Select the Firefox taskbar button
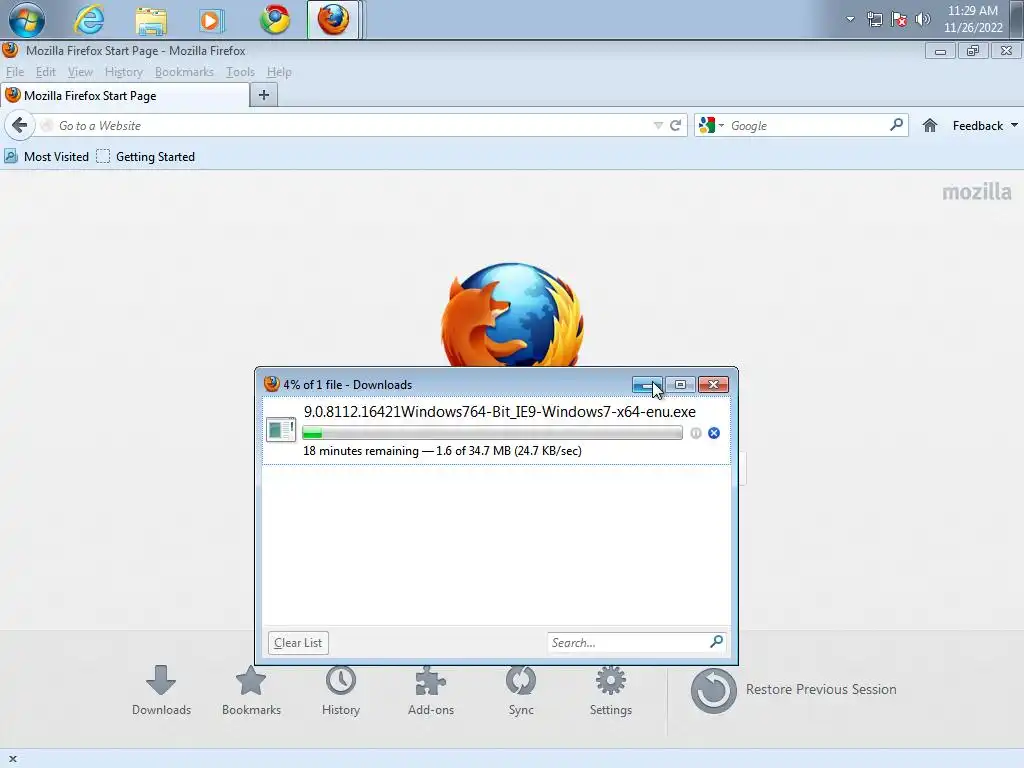The image size is (1024, 768). tap(333, 20)
